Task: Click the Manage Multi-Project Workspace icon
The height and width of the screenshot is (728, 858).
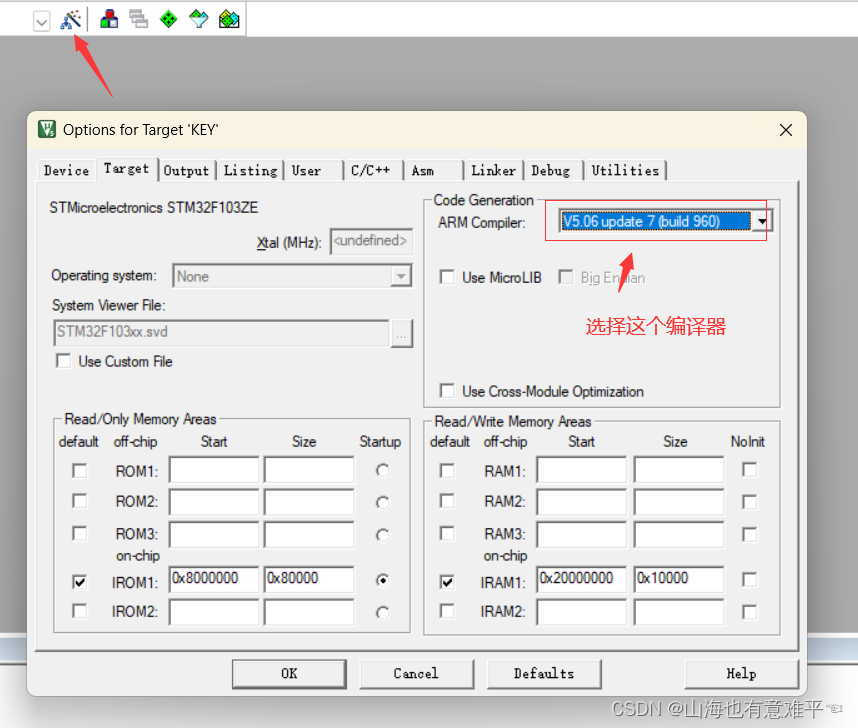Action: 138,20
